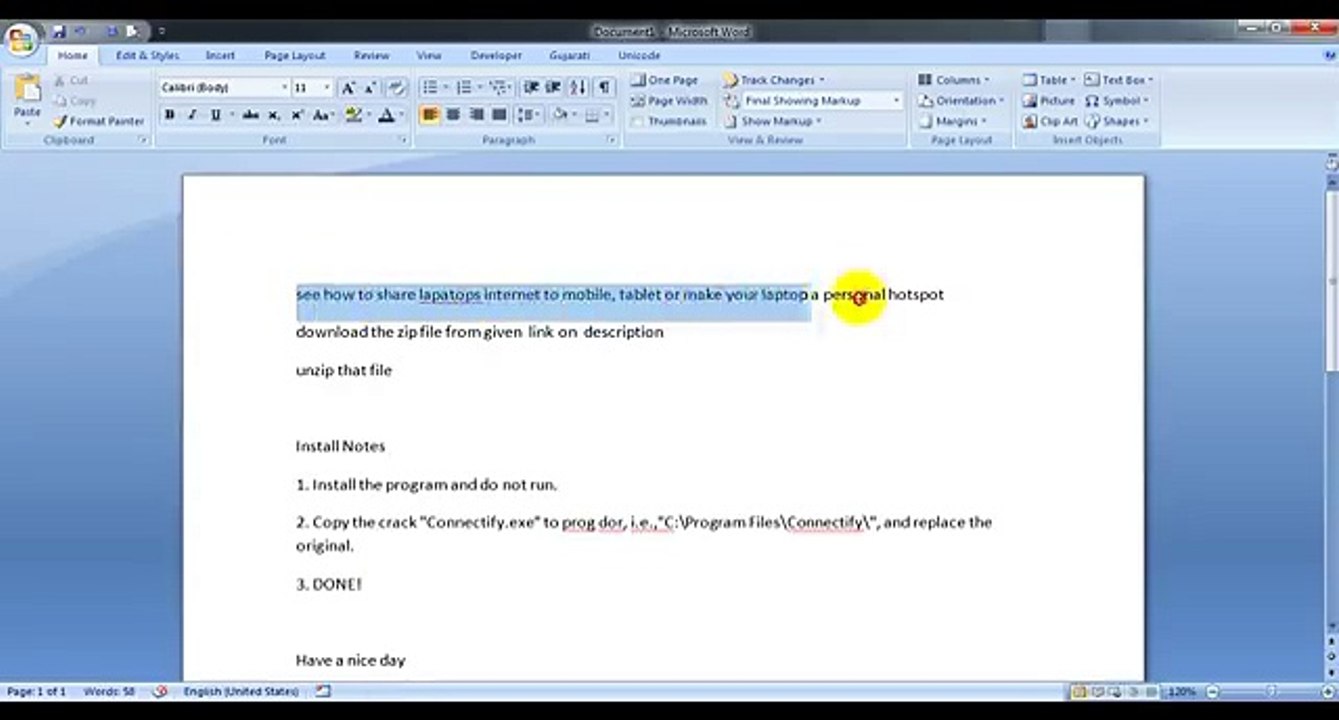The width and height of the screenshot is (1339, 720).
Task: Undo the last action in Quick Access
Action: tap(81, 32)
